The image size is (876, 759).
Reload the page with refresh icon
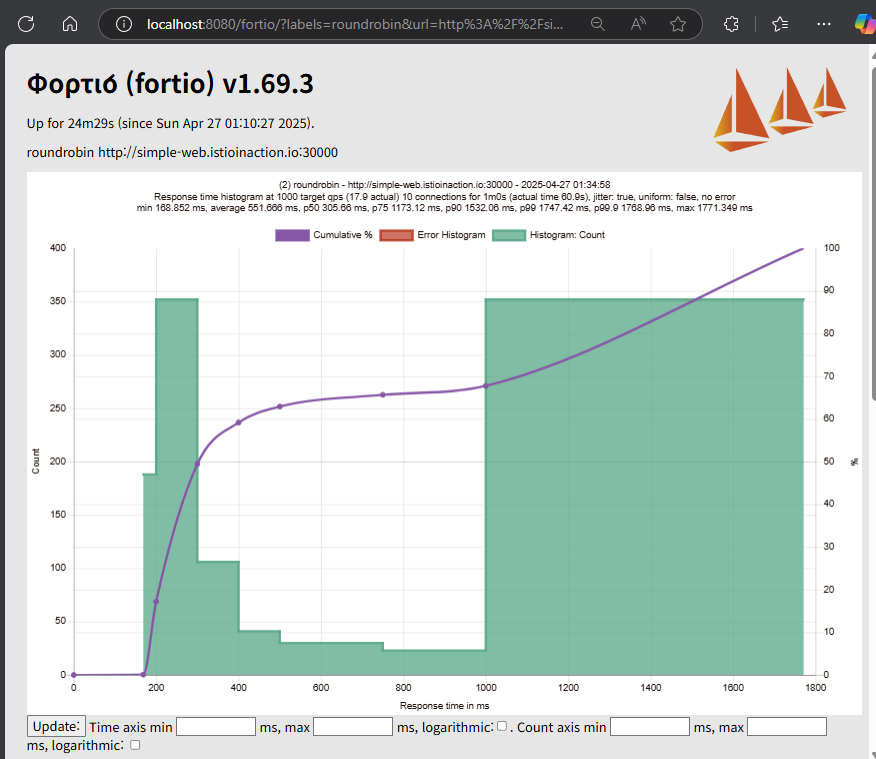pyautogui.click(x=26, y=24)
